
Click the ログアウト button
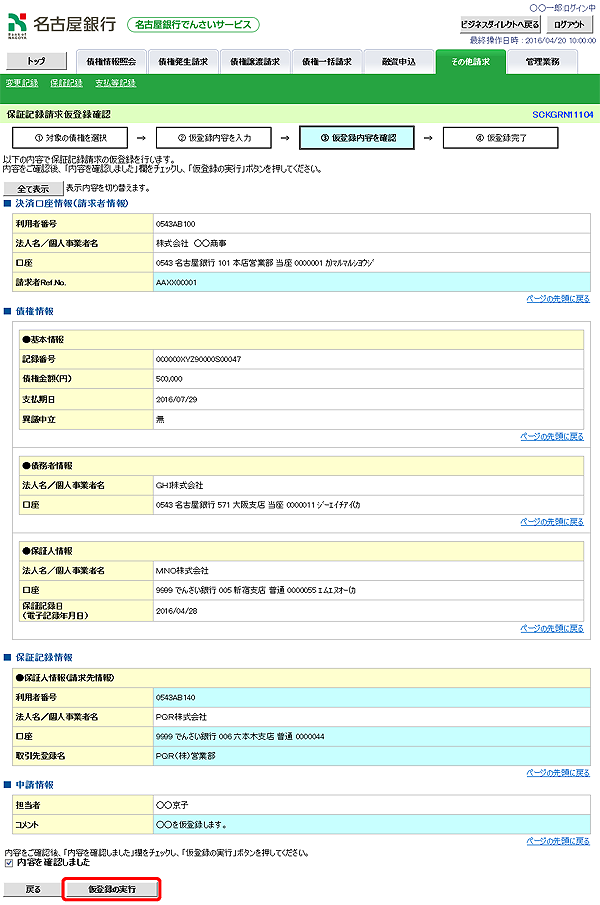point(569,24)
